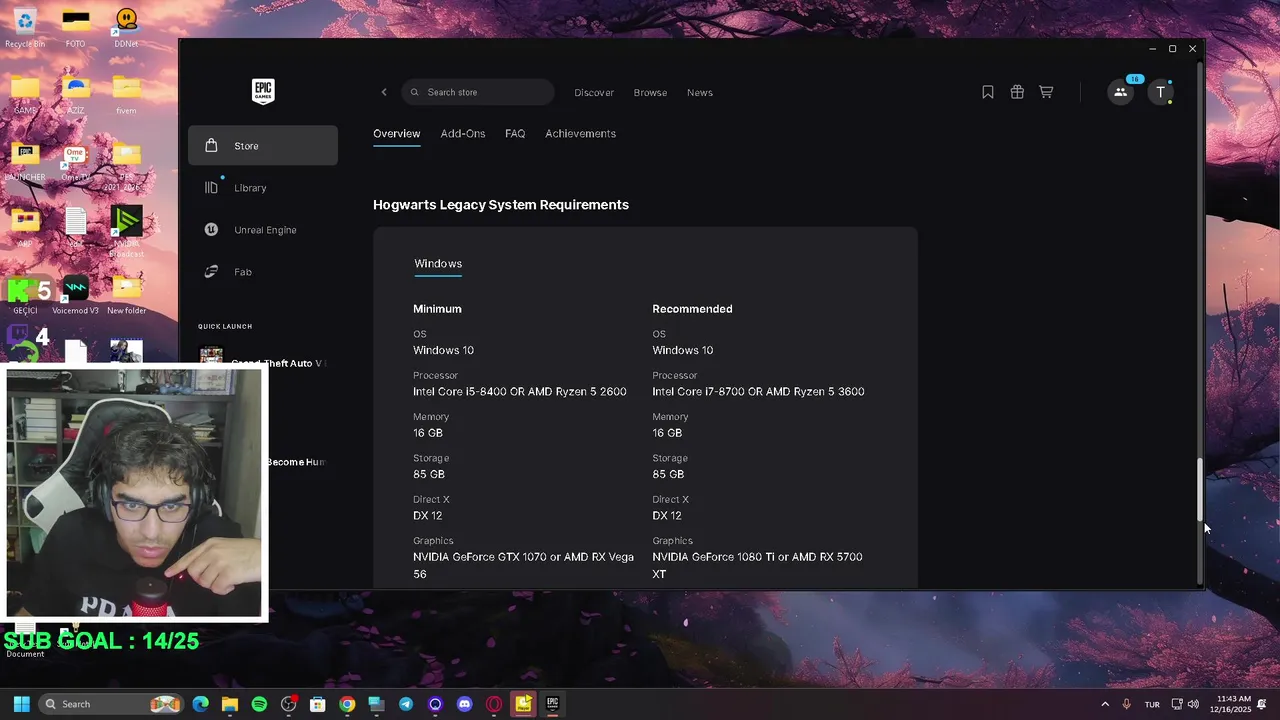The width and height of the screenshot is (1280, 720).
Task: Launch Grand Theft Auto V quick launch thumbnail
Action: coord(211,357)
